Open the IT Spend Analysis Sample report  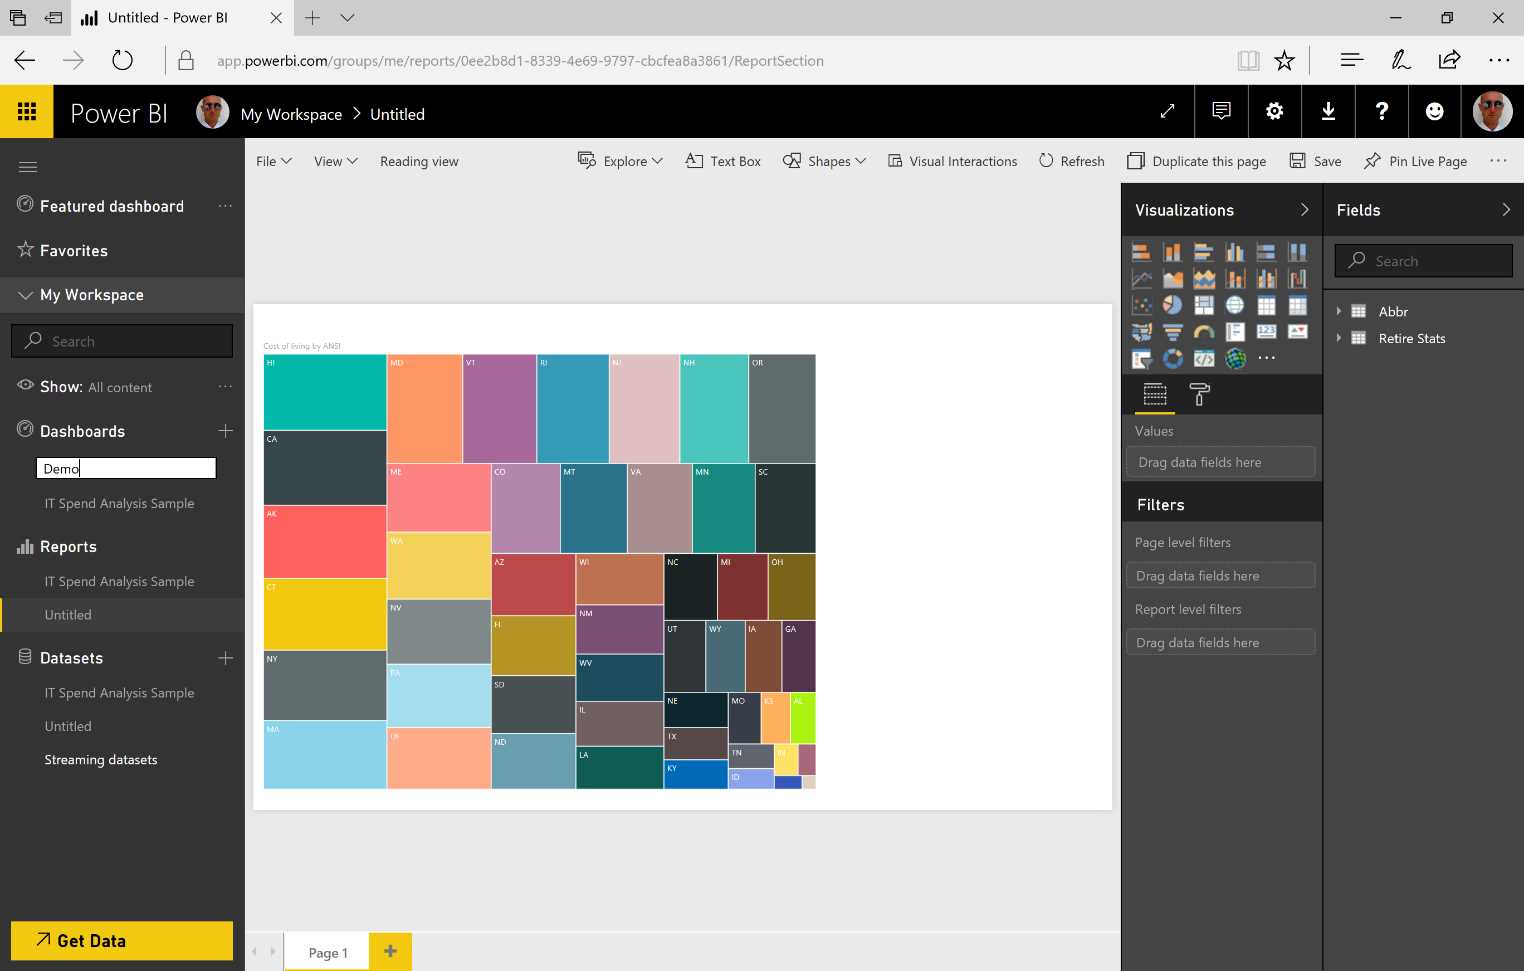tap(118, 581)
